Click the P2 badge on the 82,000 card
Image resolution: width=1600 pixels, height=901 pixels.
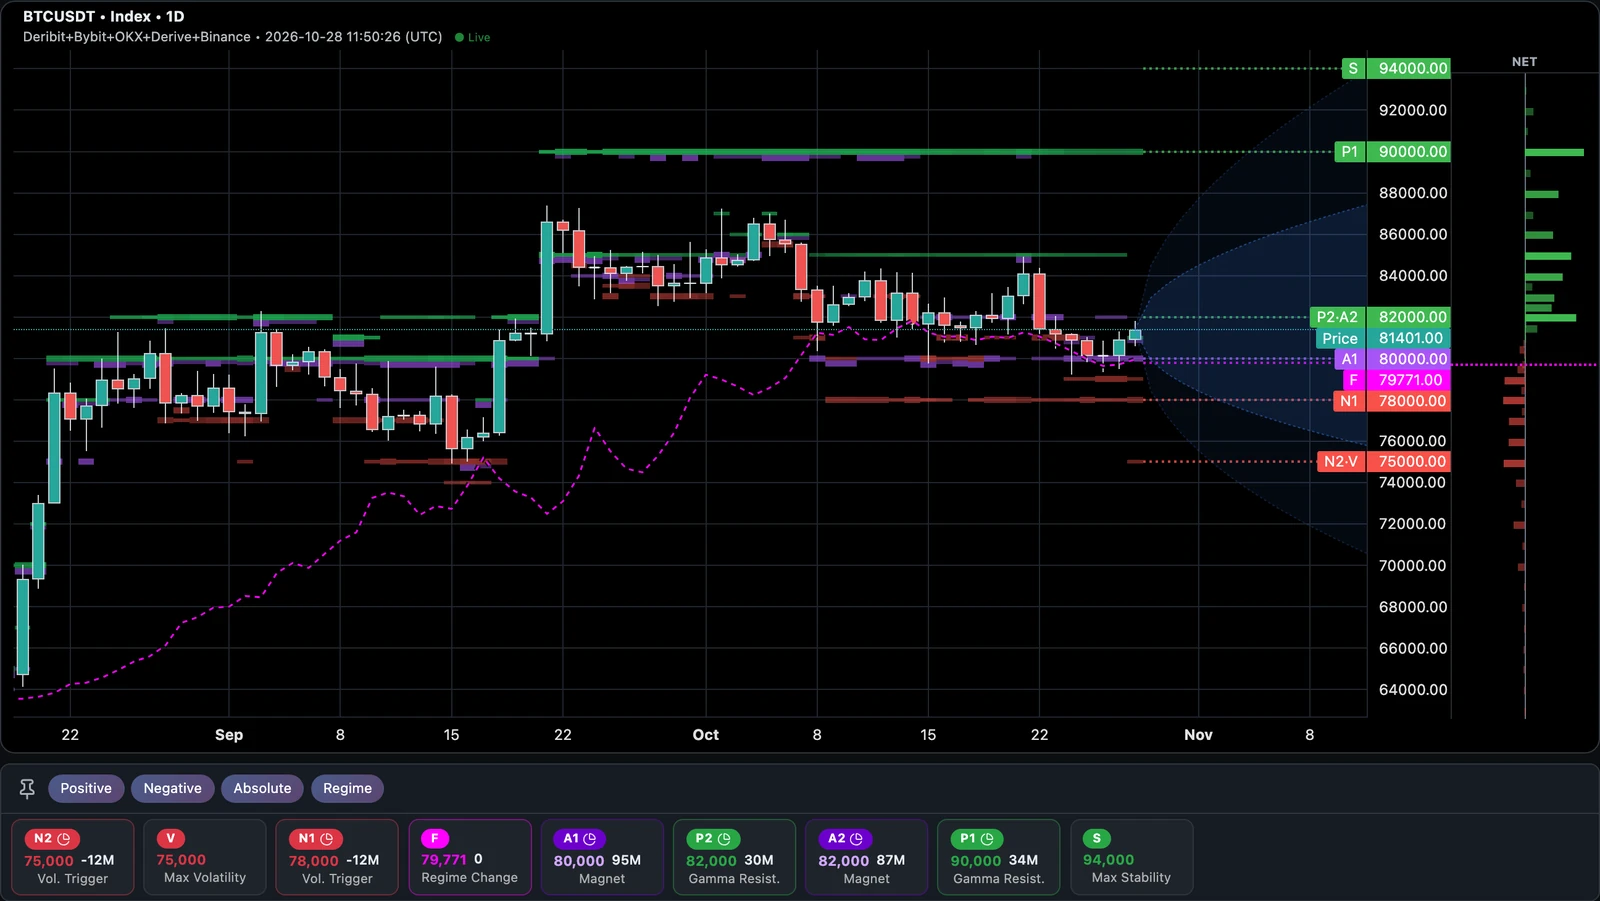712,839
